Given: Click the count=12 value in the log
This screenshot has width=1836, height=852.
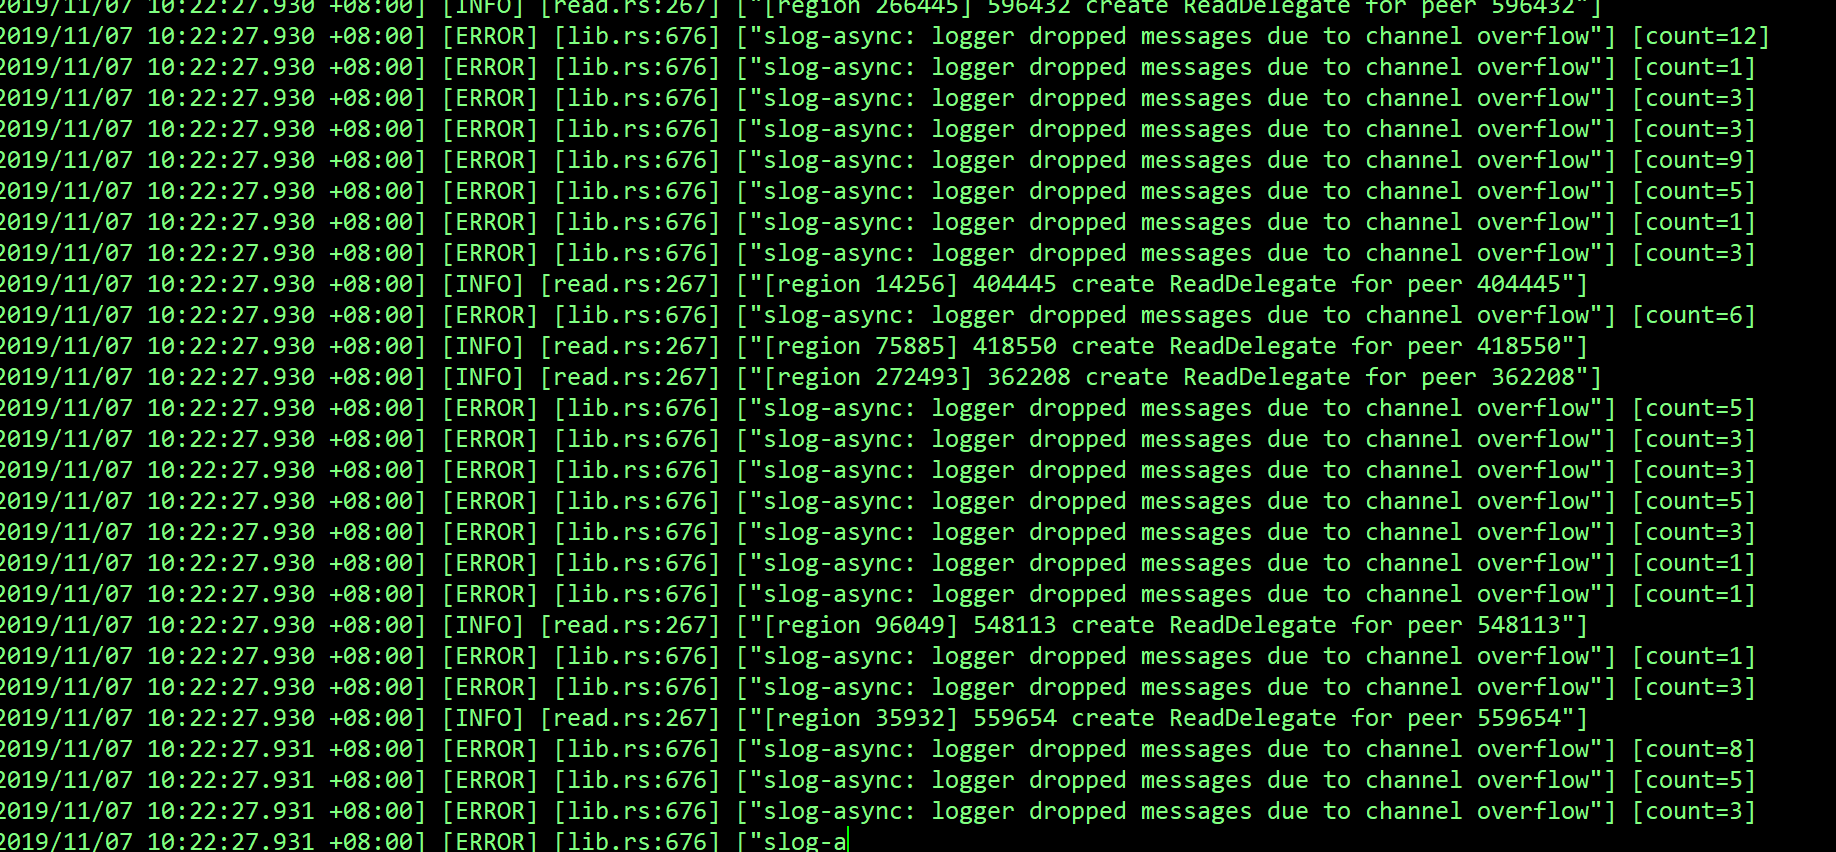Looking at the screenshot, I should [x=1700, y=37].
